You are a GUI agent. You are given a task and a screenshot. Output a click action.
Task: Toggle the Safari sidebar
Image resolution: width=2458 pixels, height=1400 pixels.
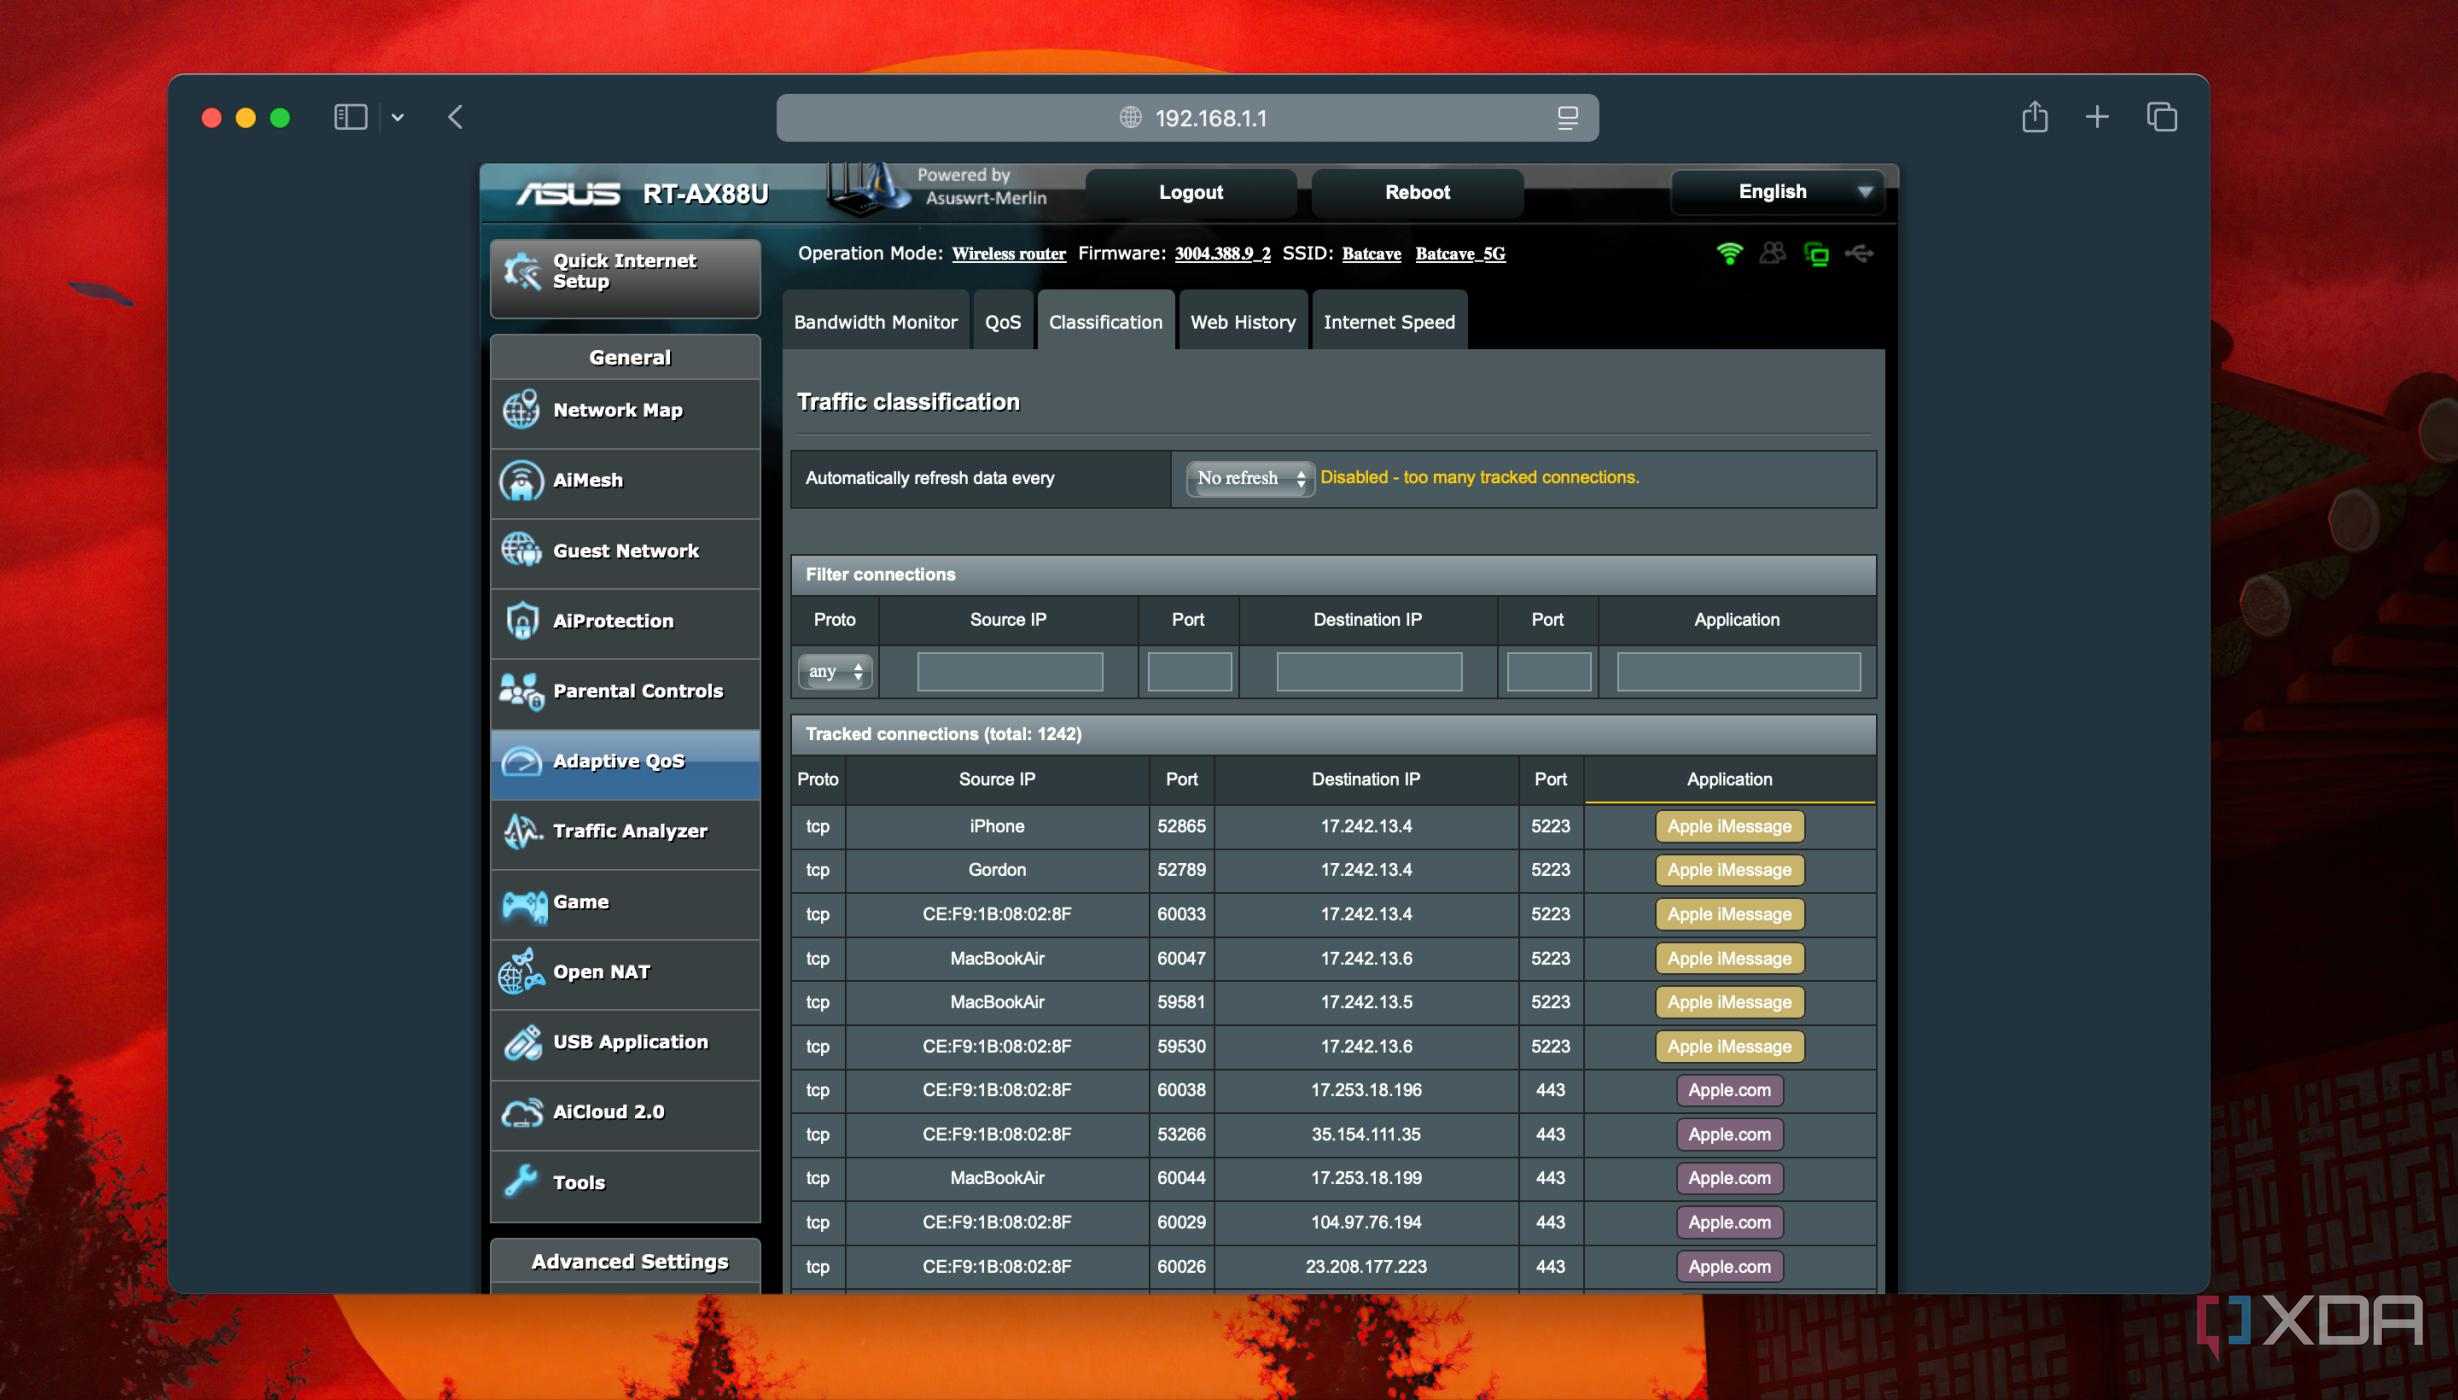click(x=350, y=117)
